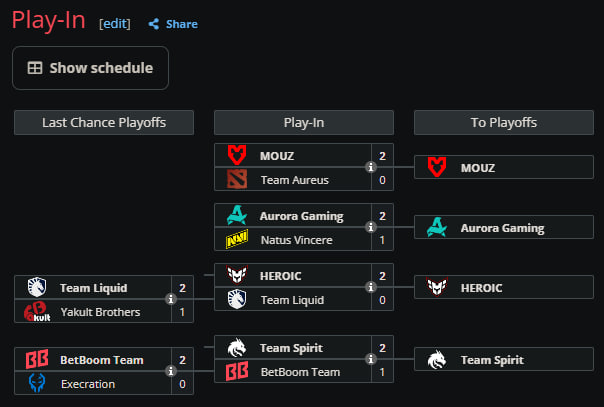Click the Natus Vincere team logo

[237, 240]
